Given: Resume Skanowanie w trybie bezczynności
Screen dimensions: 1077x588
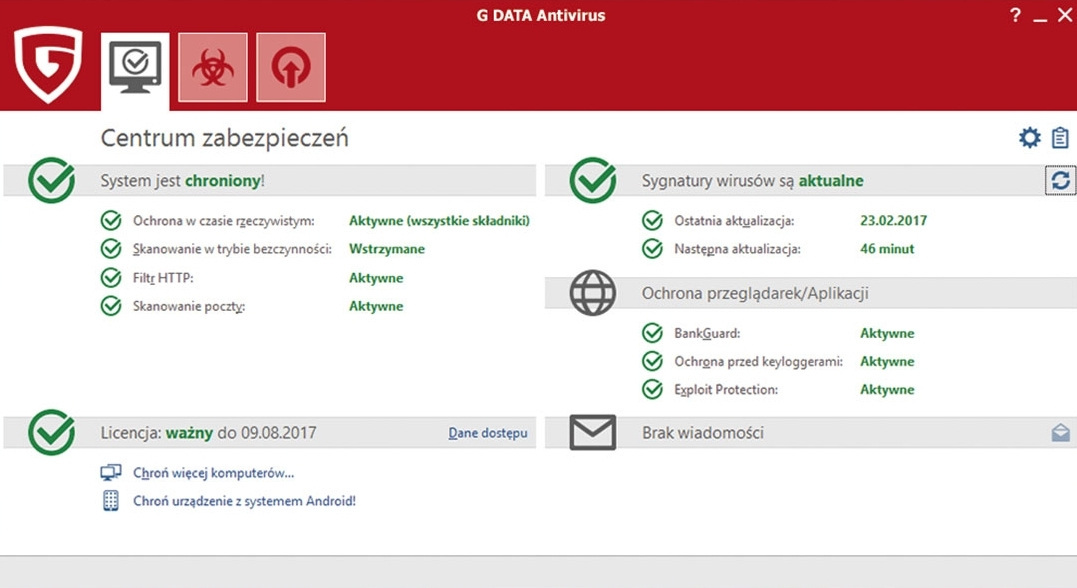Looking at the screenshot, I should click(x=386, y=248).
